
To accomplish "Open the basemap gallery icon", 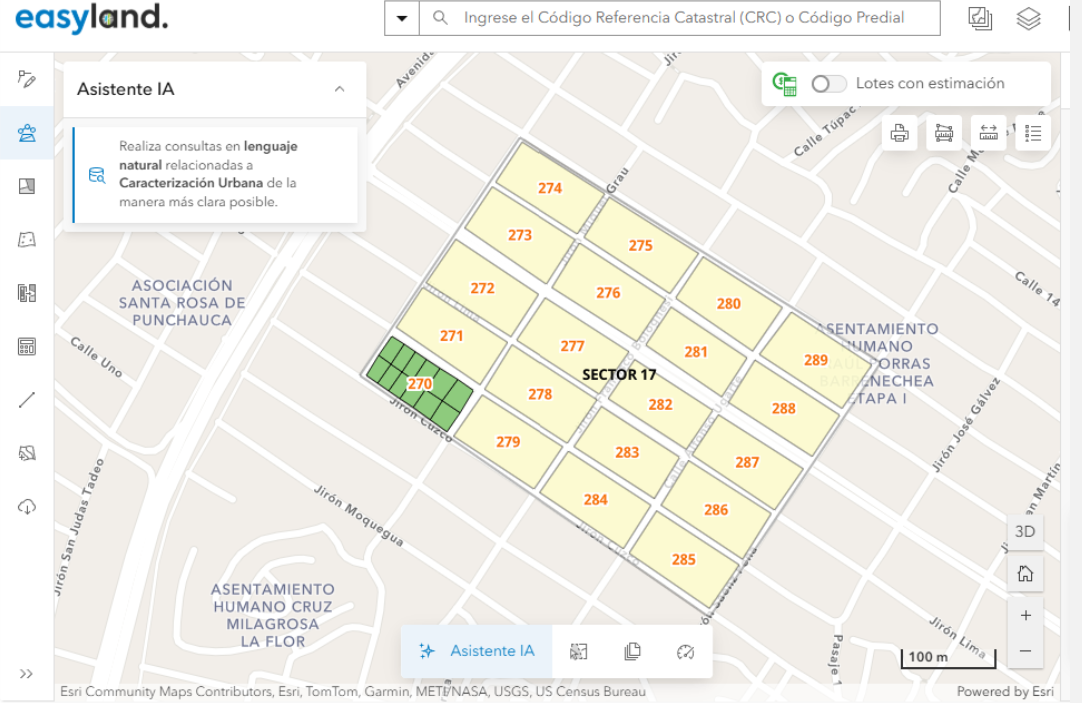I will [x=980, y=18].
